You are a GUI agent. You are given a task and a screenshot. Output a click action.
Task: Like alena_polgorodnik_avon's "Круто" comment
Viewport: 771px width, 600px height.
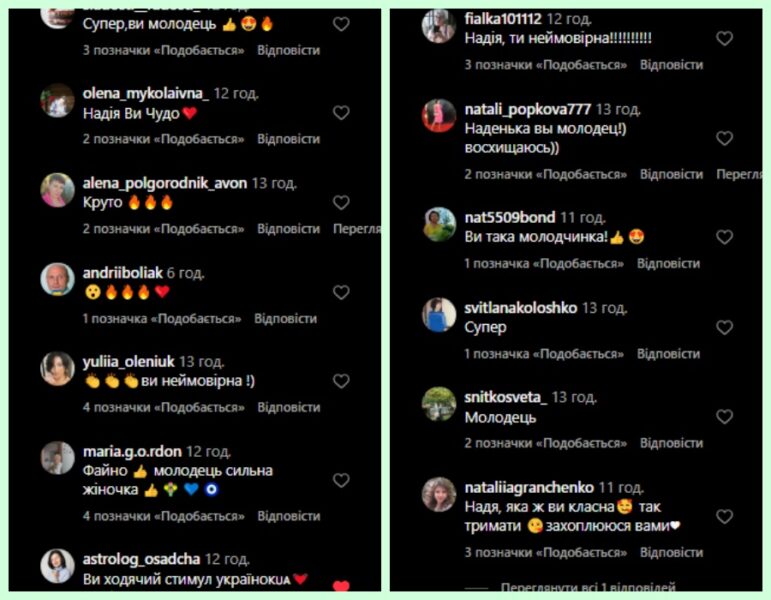click(x=341, y=203)
